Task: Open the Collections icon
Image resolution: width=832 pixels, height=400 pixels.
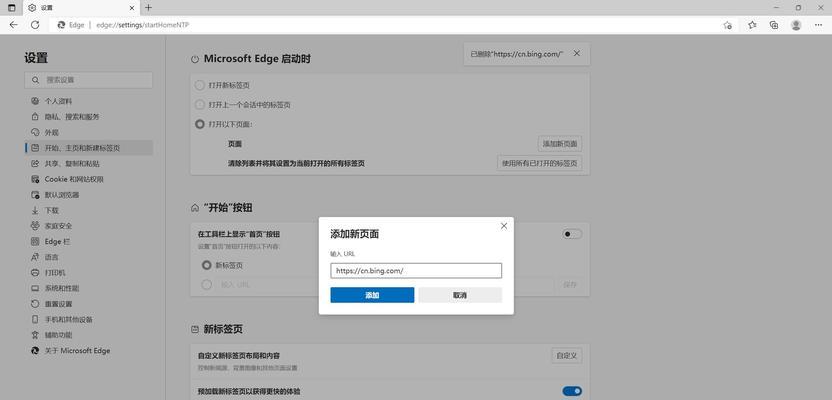Action: coord(774,25)
